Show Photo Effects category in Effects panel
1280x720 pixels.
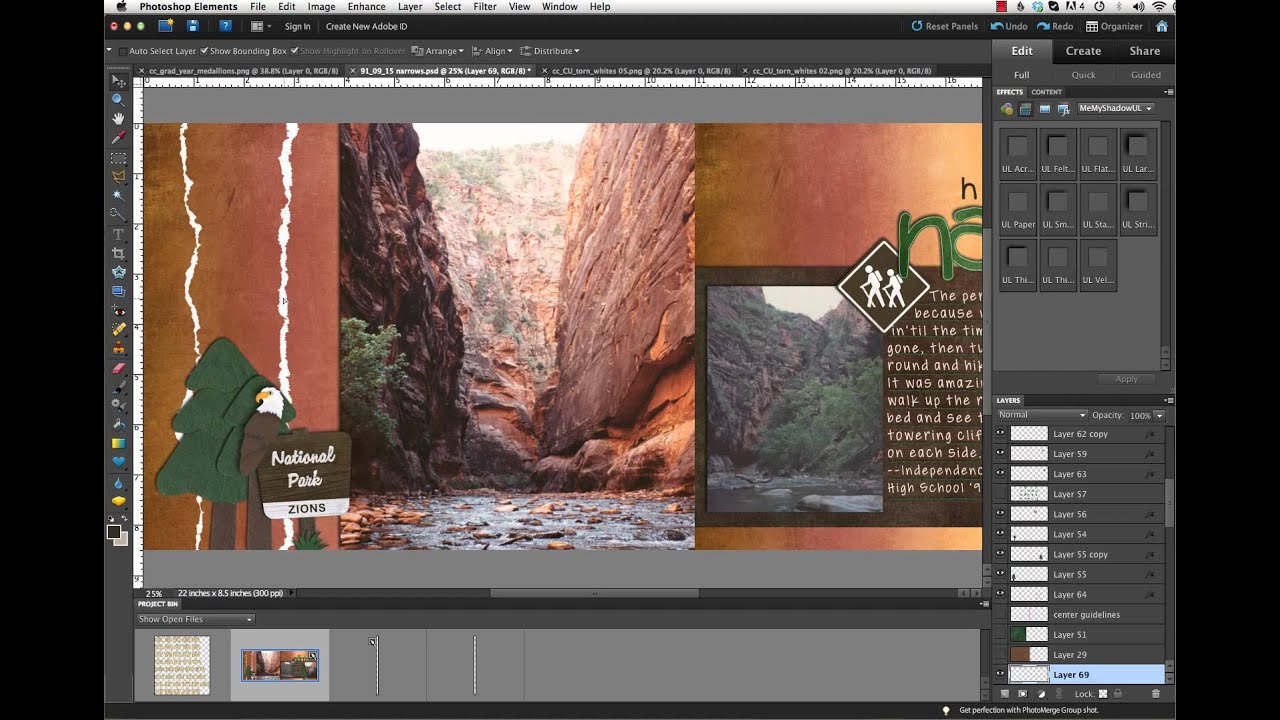coord(1044,109)
